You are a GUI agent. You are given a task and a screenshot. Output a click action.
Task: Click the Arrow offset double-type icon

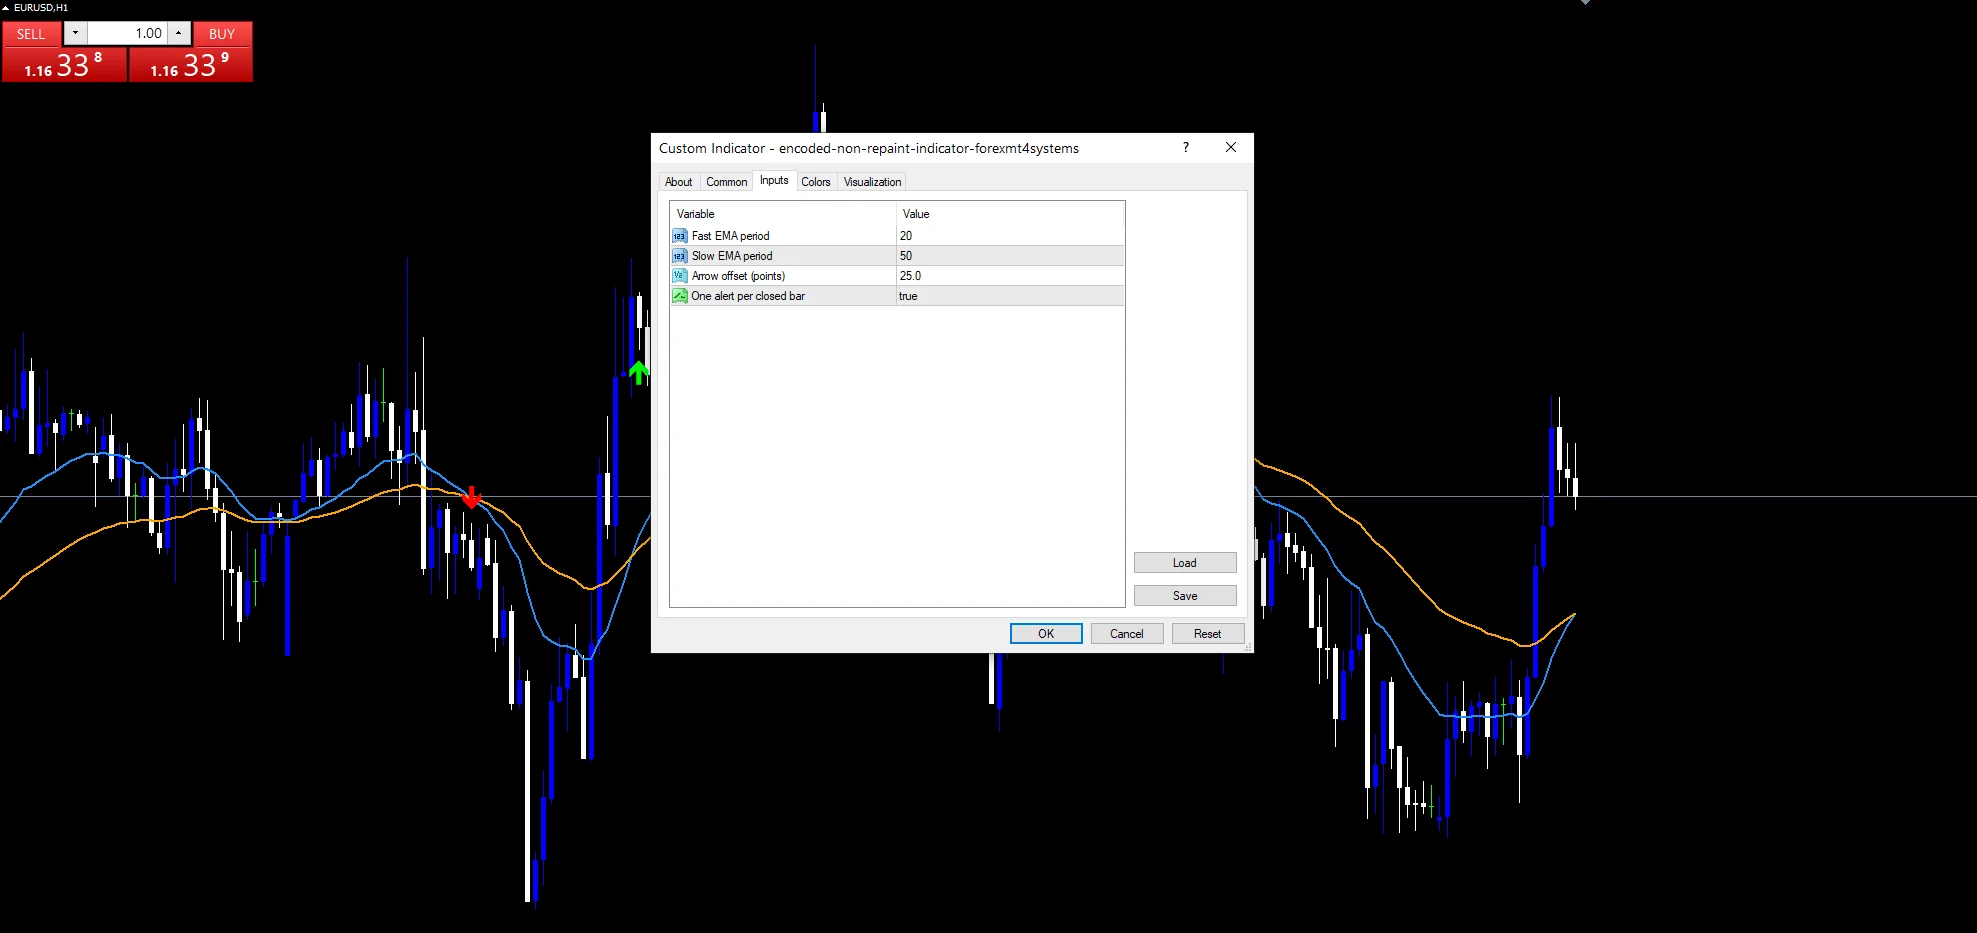tap(680, 276)
